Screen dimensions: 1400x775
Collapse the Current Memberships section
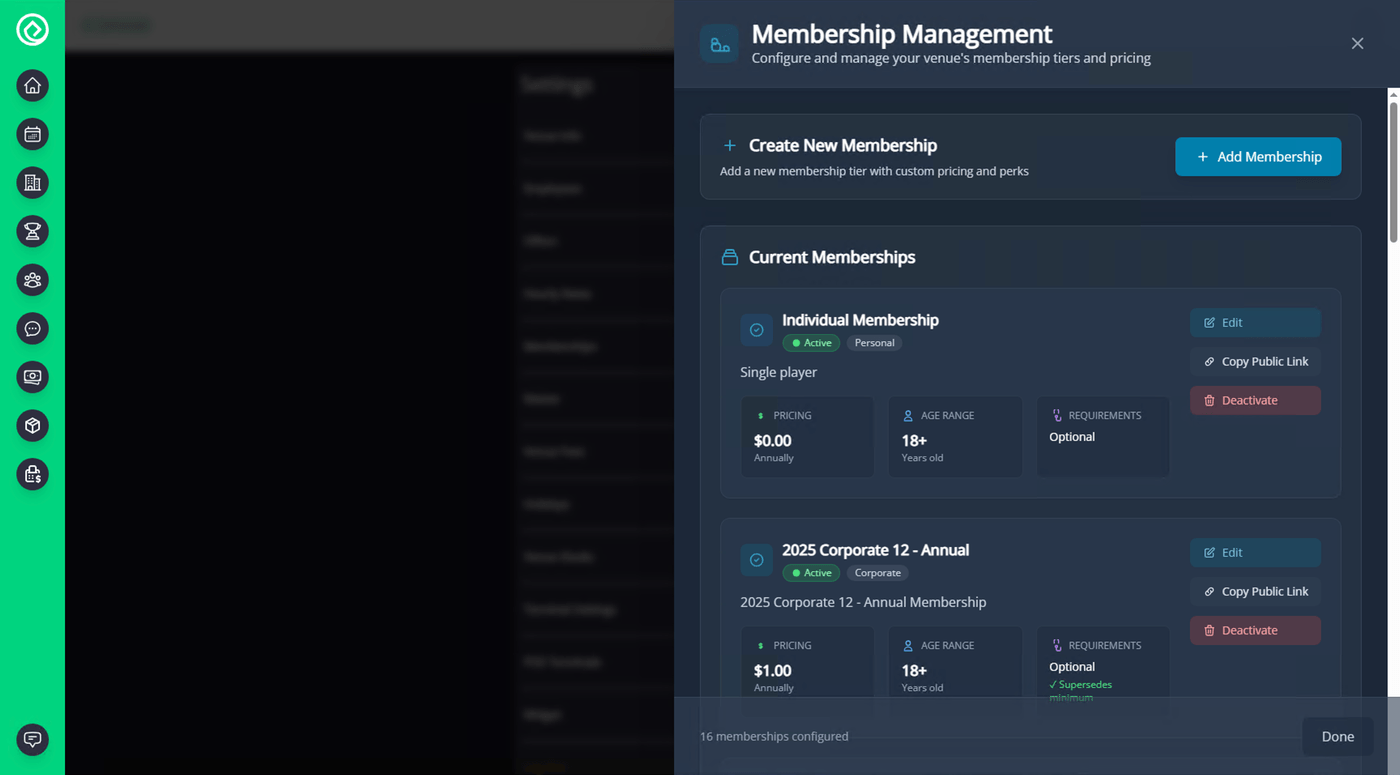pyautogui.click(x=832, y=257)
